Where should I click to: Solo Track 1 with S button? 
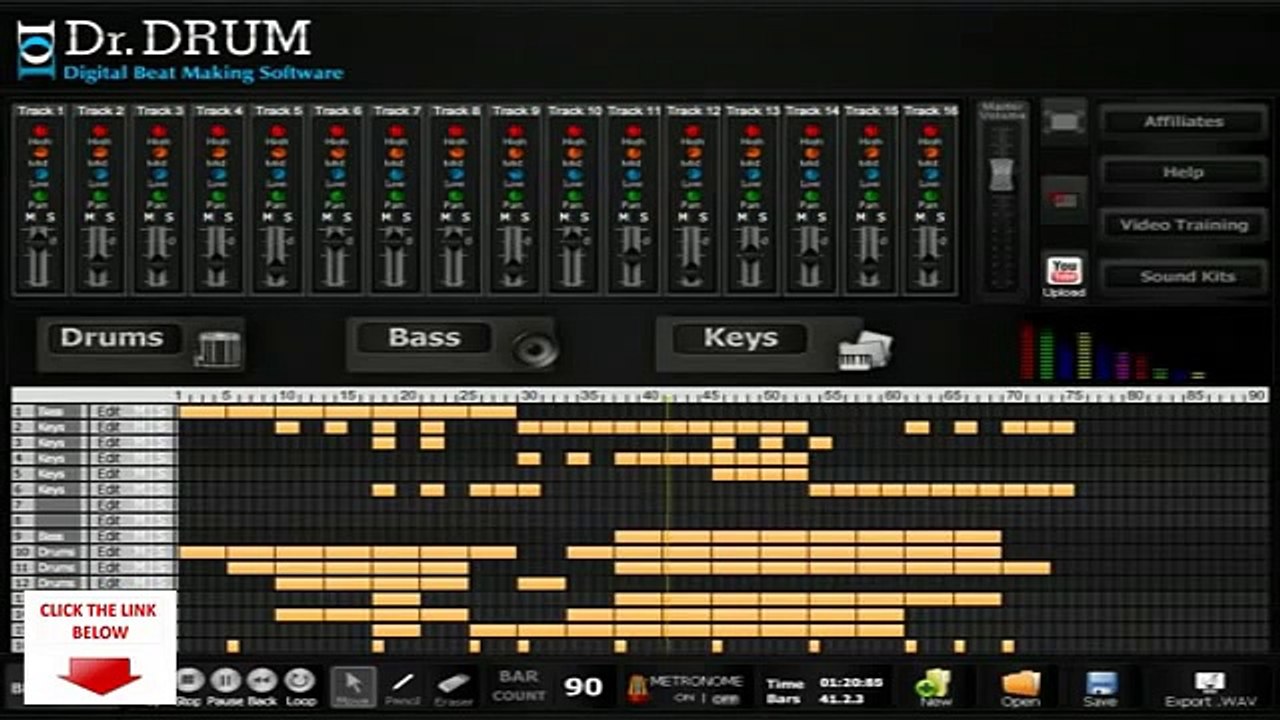coord(51,218)
